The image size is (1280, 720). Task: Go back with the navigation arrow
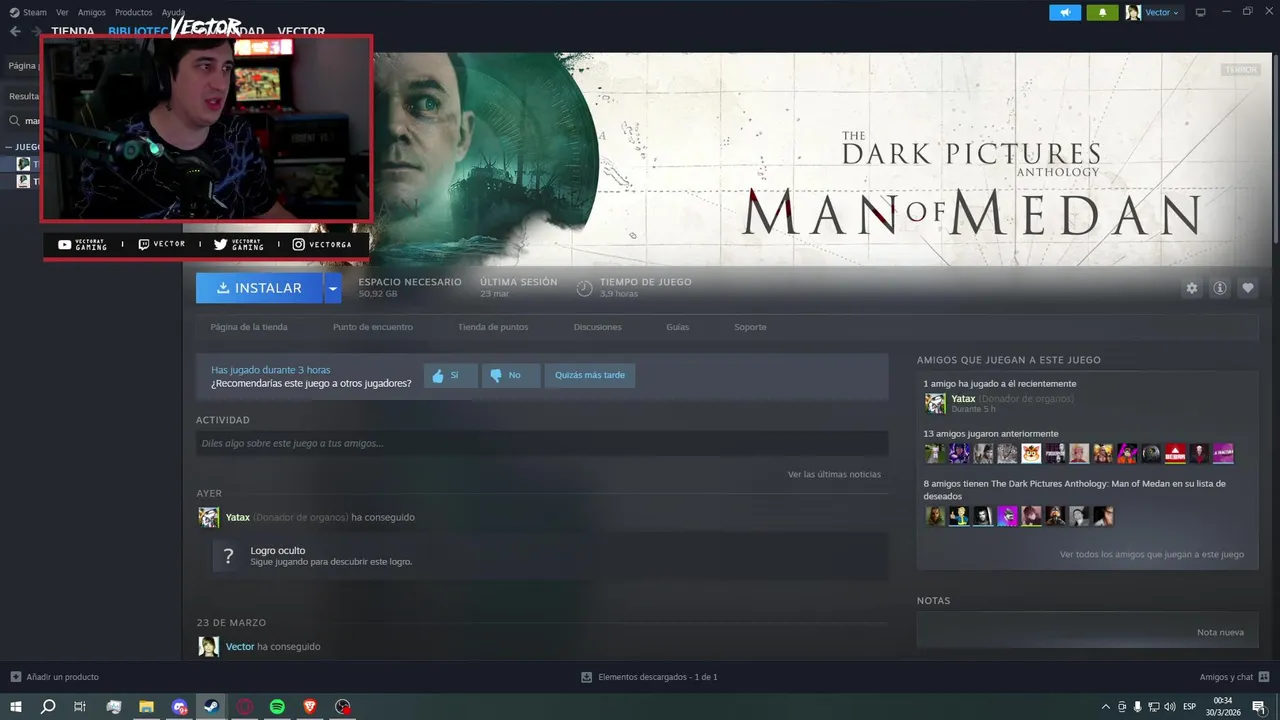[x=15, y=31]
